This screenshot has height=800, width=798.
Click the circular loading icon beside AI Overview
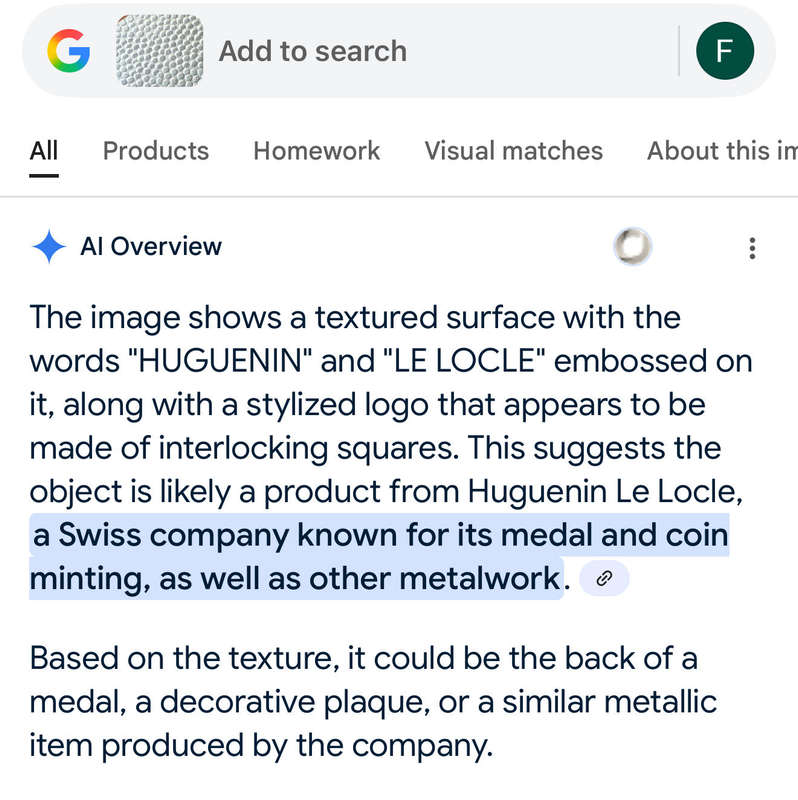pos(632,246)
